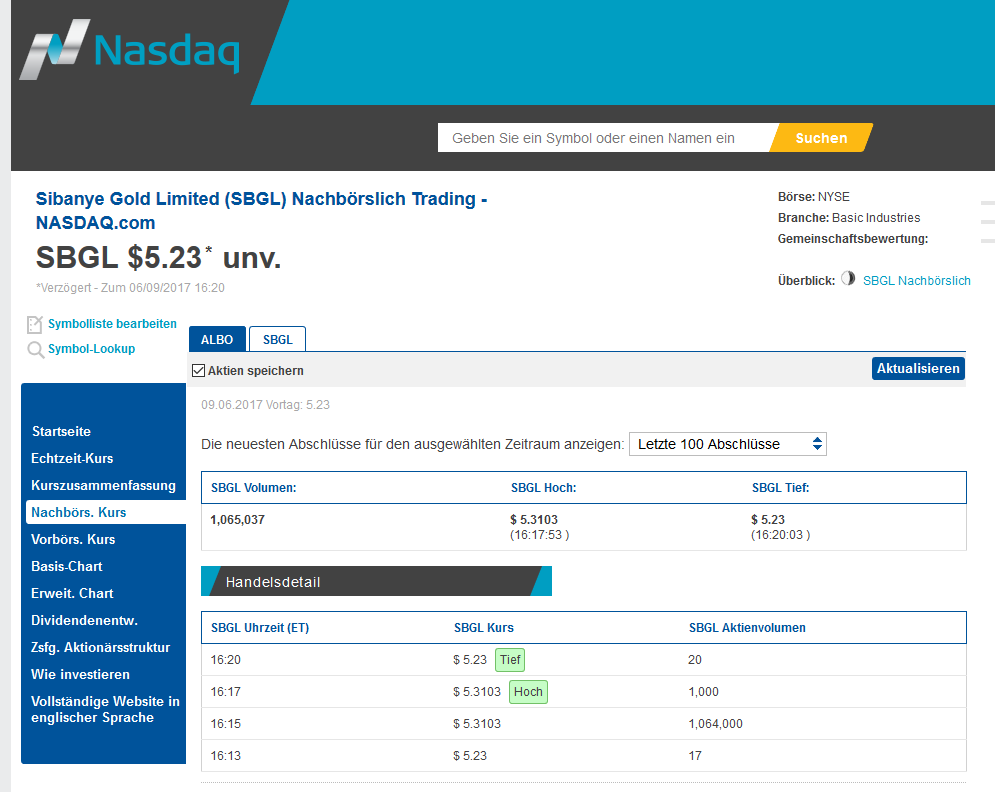This screenshot has height=792, width=995.
Task: Click the Symbolliste bearbeiten link
Action: pos(112,324)
